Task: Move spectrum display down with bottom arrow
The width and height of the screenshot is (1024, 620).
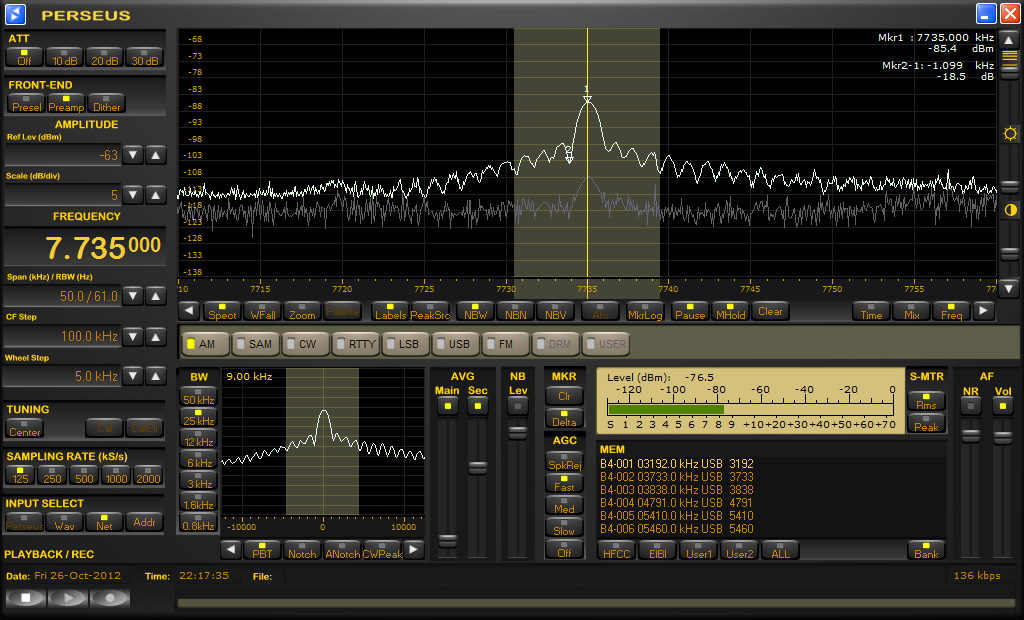Action: point(1009,287)
